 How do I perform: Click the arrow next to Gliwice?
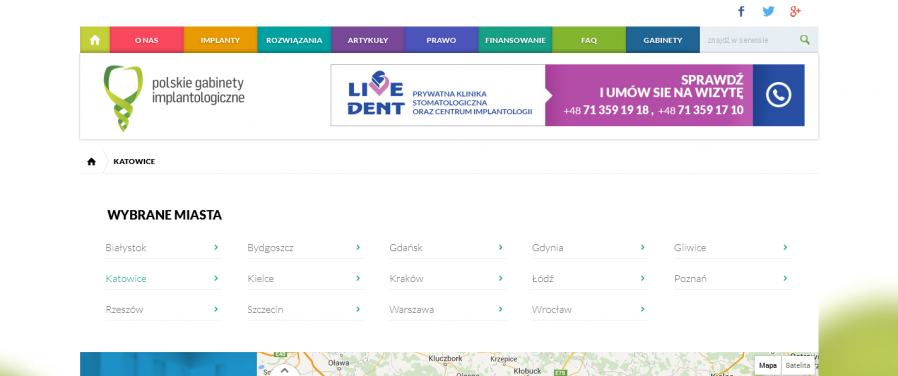click(785, 247)
